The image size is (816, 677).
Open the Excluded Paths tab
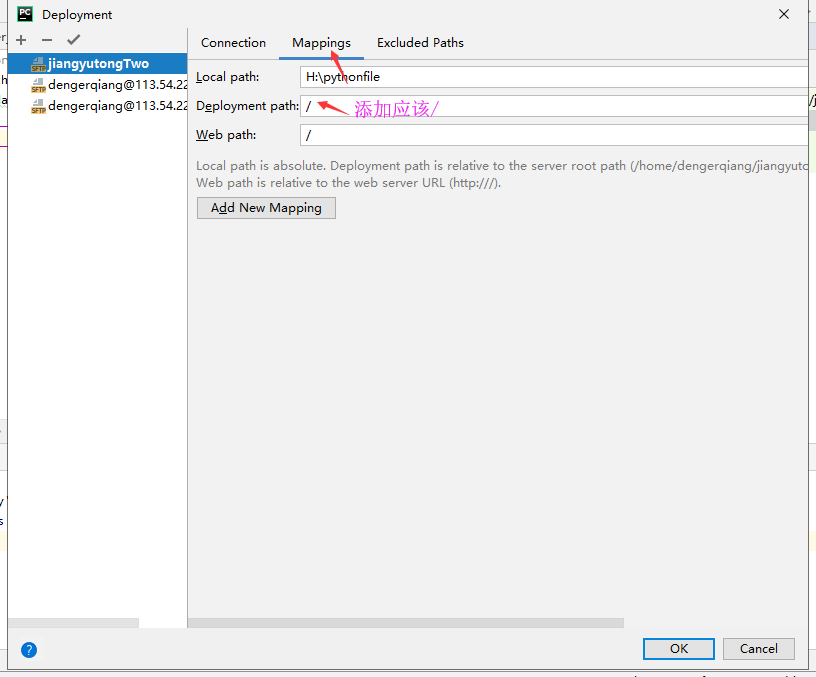pos(420,43)
